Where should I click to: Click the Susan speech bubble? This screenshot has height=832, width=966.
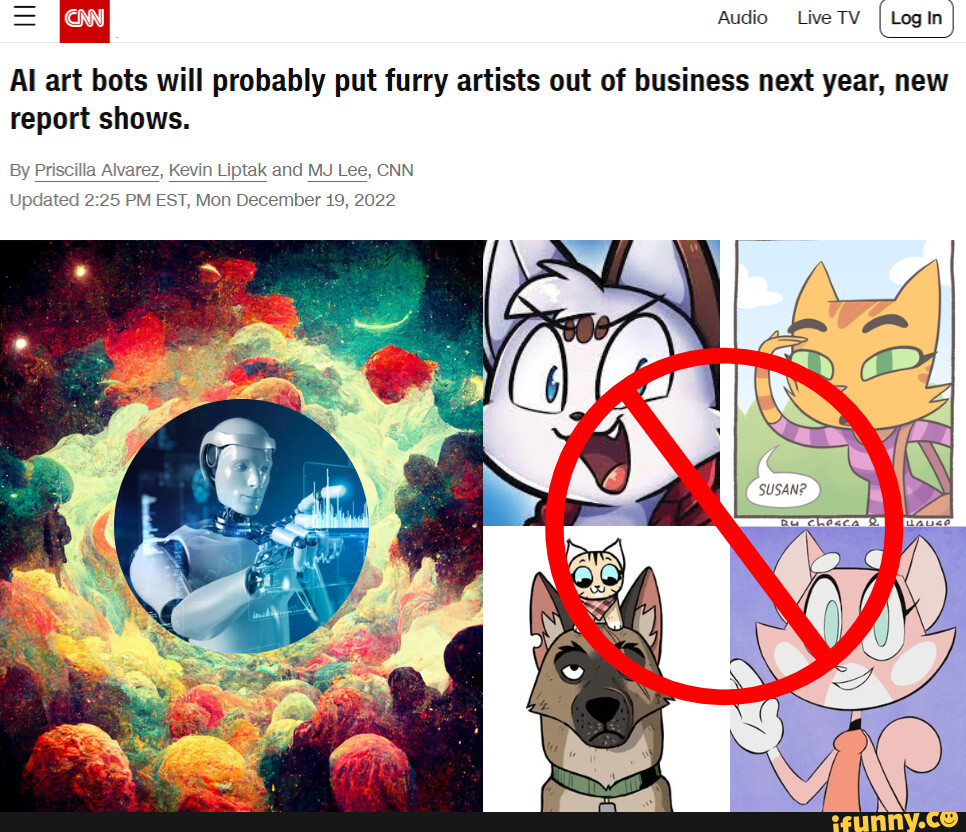782,489
